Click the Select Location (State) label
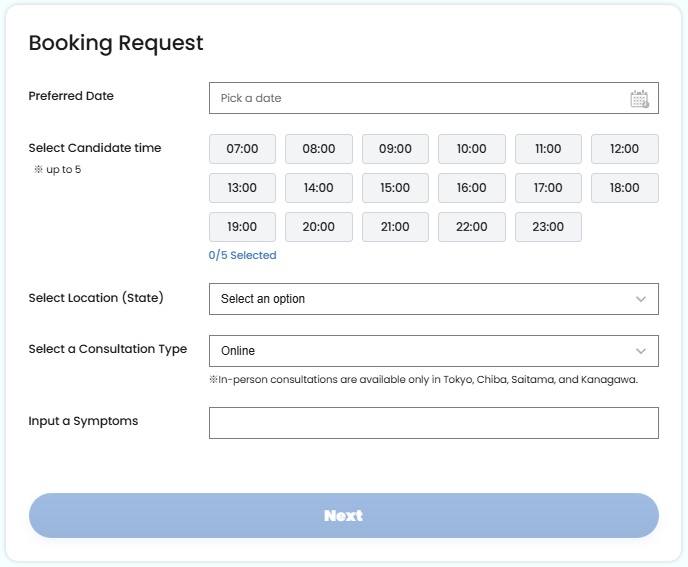 pos(96,298)
